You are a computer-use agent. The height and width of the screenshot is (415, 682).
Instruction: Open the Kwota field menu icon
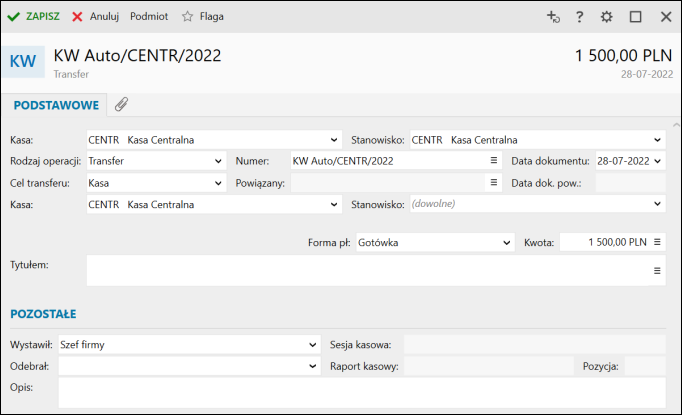pyautogui.click(x=658, y=242)
